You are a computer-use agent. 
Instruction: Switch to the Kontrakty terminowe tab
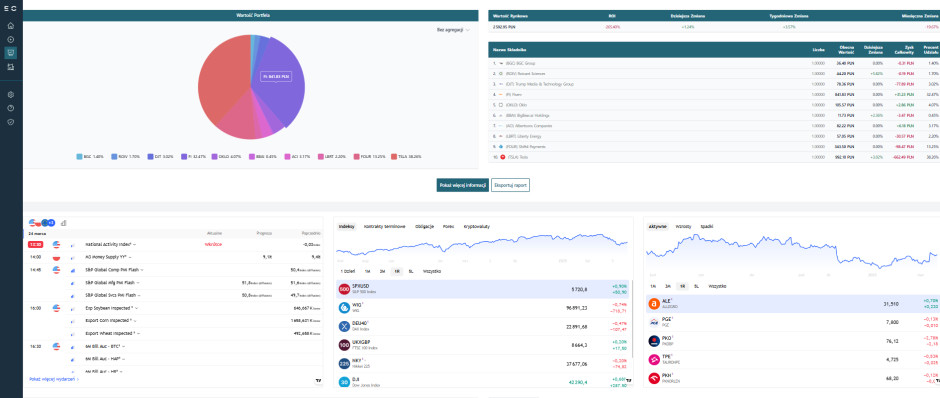pyautogui.click(x=385, y=227)
